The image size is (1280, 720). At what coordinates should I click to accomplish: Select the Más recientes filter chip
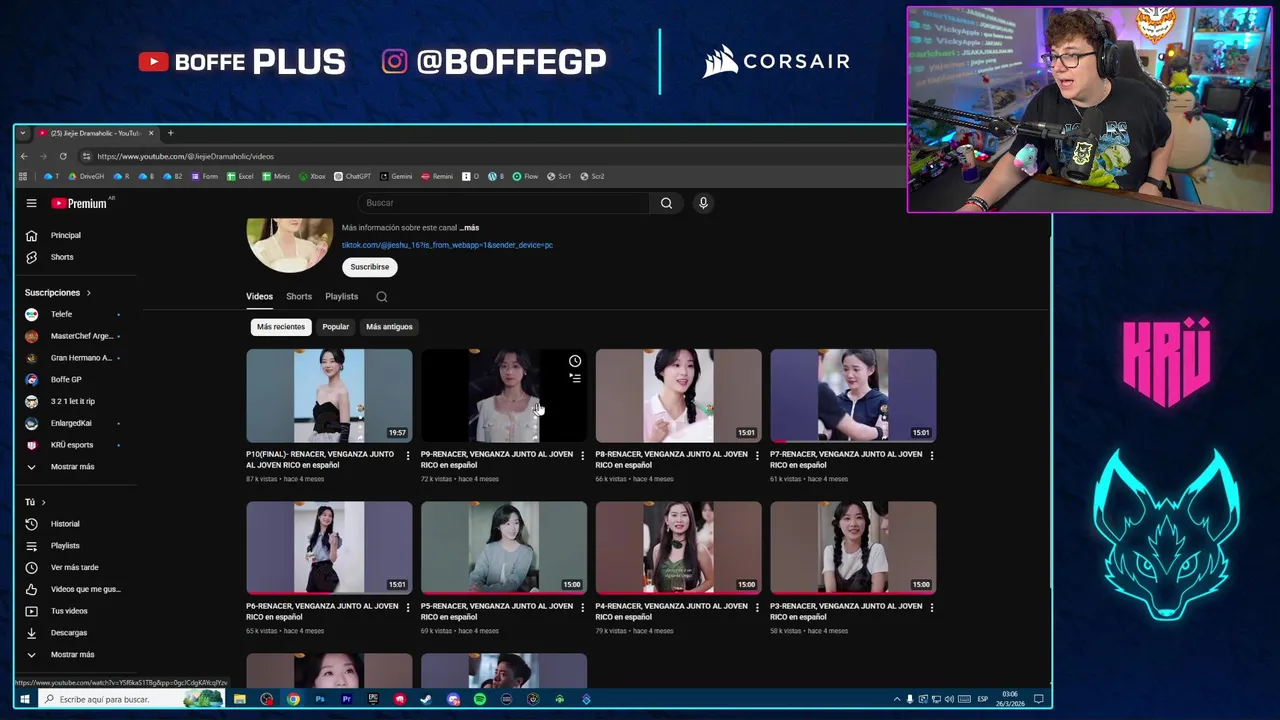click(281, 327)
